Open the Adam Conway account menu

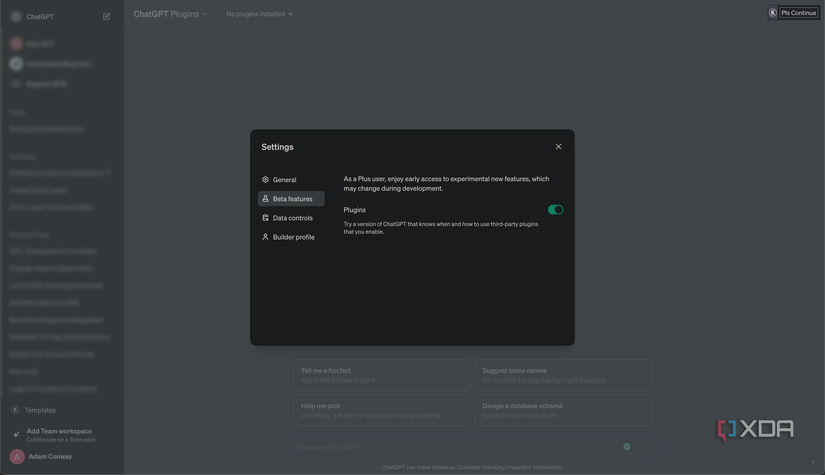point(50,457)
